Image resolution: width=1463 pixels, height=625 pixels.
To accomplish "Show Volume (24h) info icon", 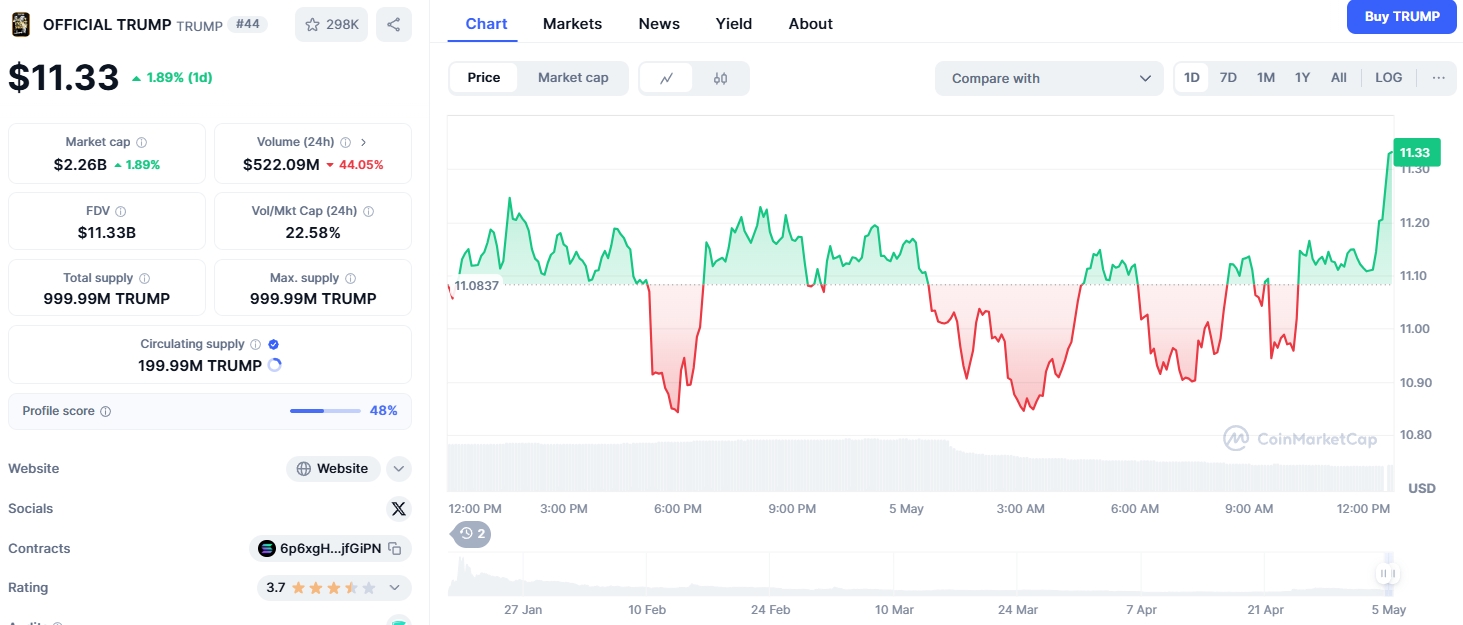I will click(345, 143).
